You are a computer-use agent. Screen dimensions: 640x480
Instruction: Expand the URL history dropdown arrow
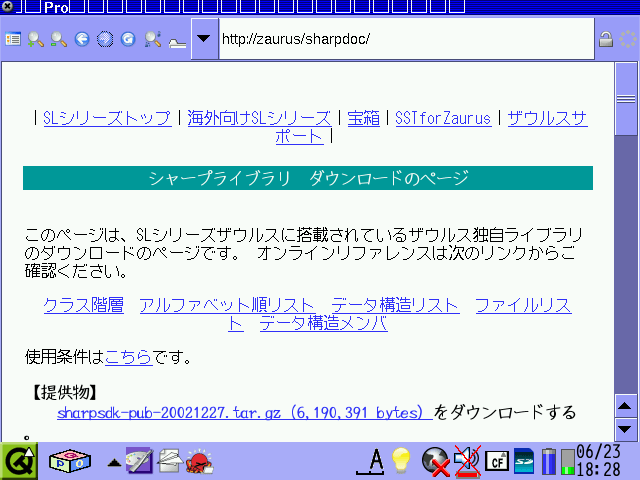[x=204, y=39]
